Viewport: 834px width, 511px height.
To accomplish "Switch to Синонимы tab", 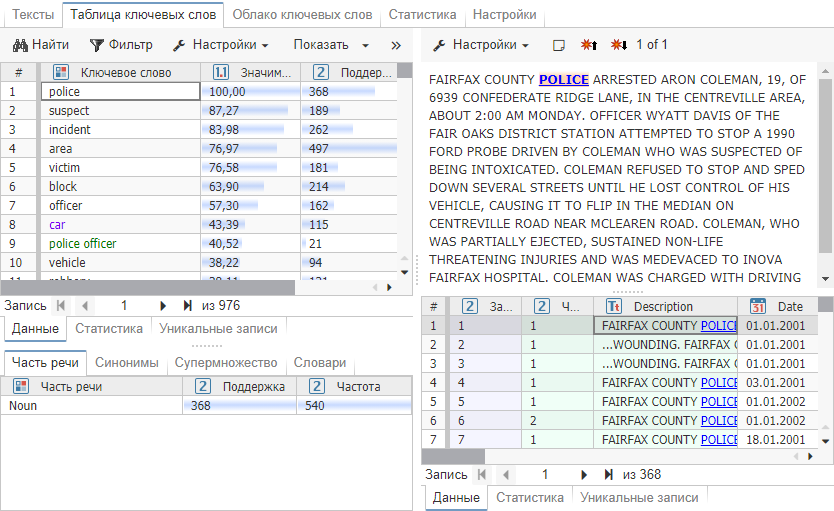I will (x=127, y=363).
